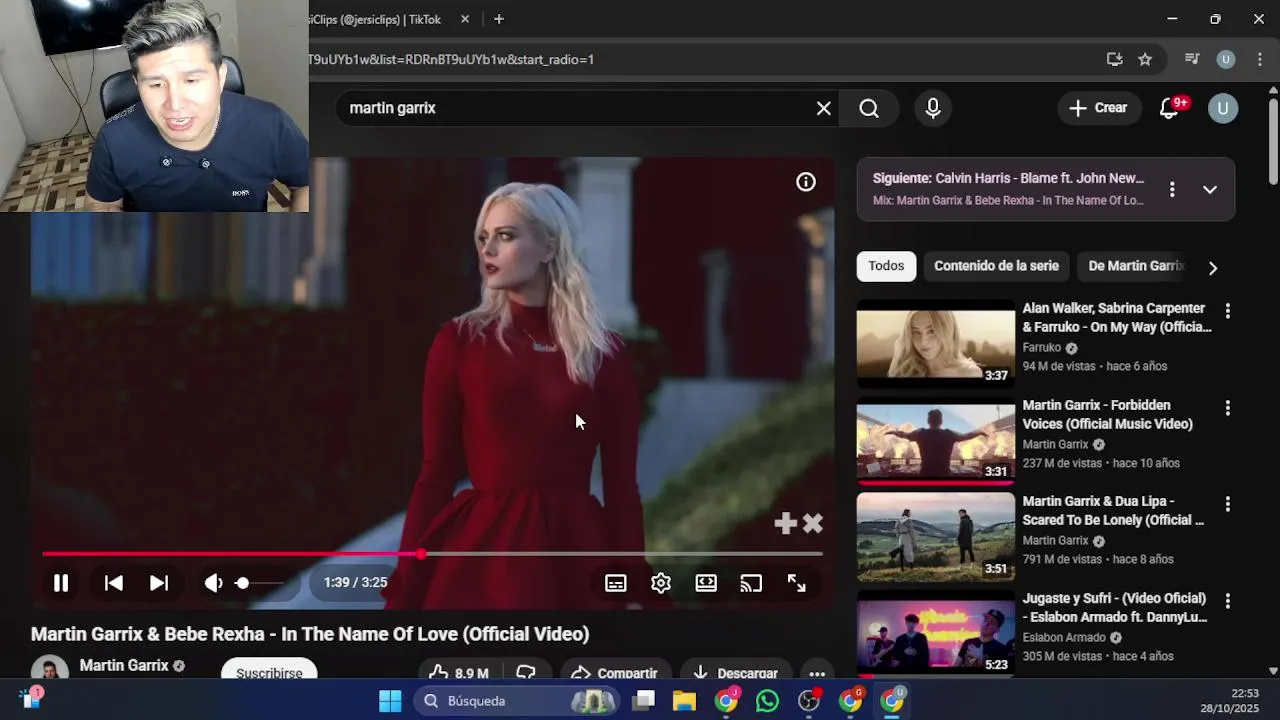Adjust the volume slider handle
This screenshot has width=1280, height=720.
coord(242,583)
